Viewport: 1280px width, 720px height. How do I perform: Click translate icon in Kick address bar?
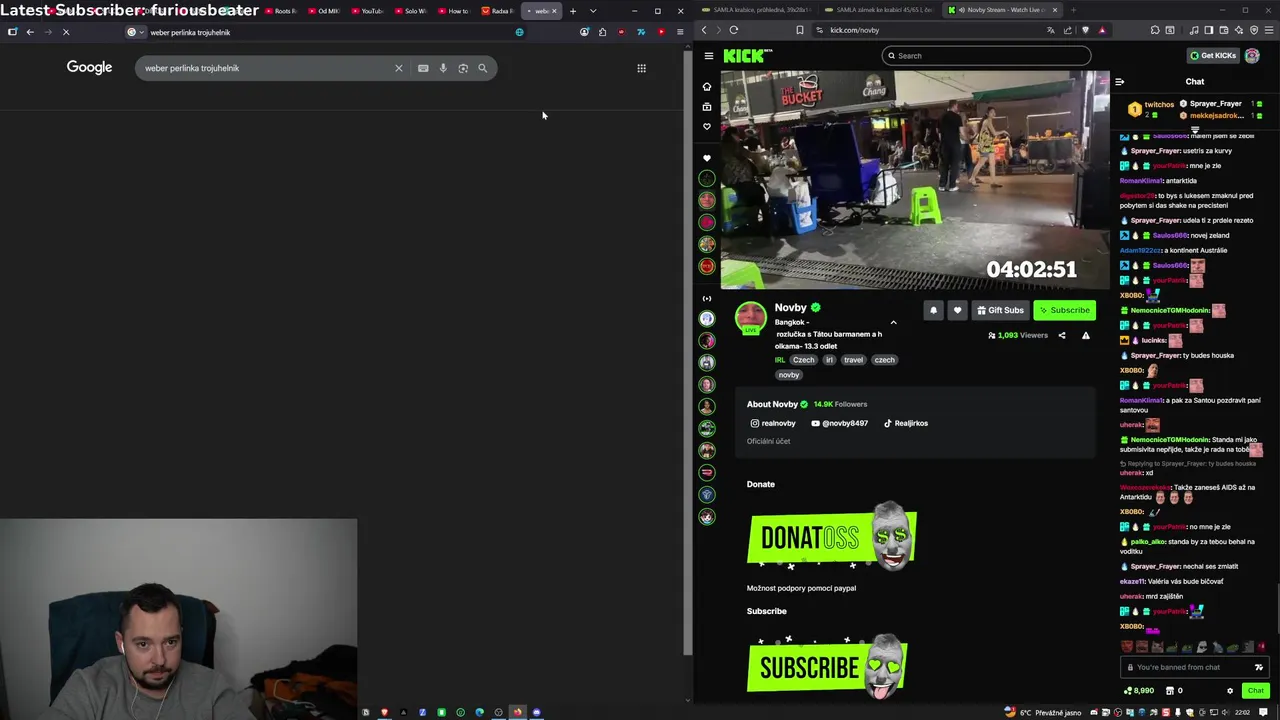(1050, 30)
